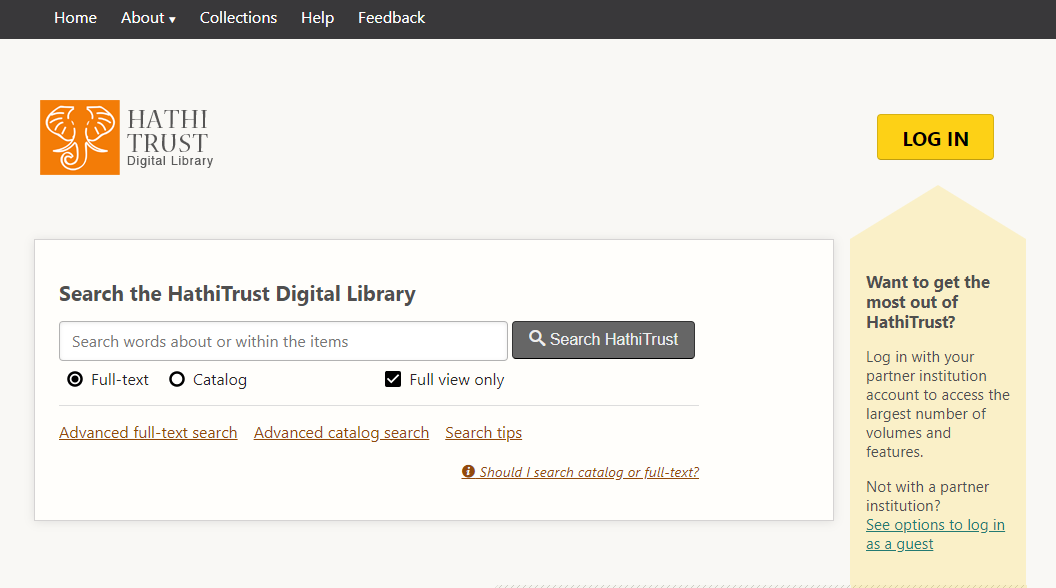
Task: Open 'Should I search catalog or full-text?' link
Action: coord(589,472)
